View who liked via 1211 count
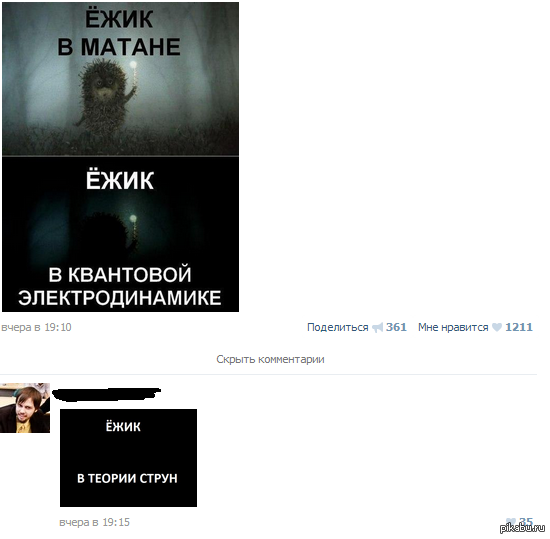The width and height of the screenshot is (550, 539). coord(519,327)
